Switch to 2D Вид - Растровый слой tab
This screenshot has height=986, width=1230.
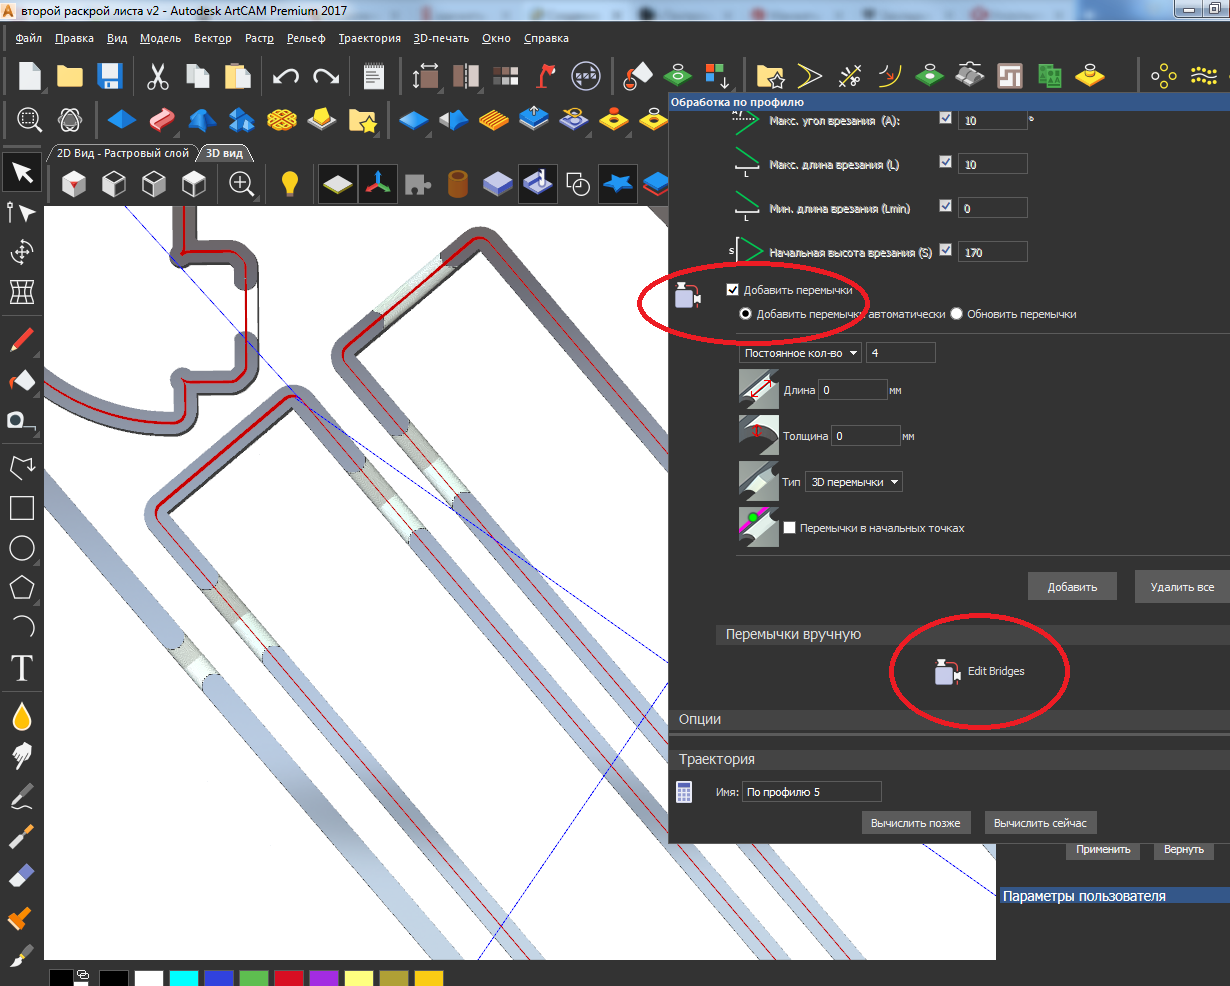pos(123,153)
